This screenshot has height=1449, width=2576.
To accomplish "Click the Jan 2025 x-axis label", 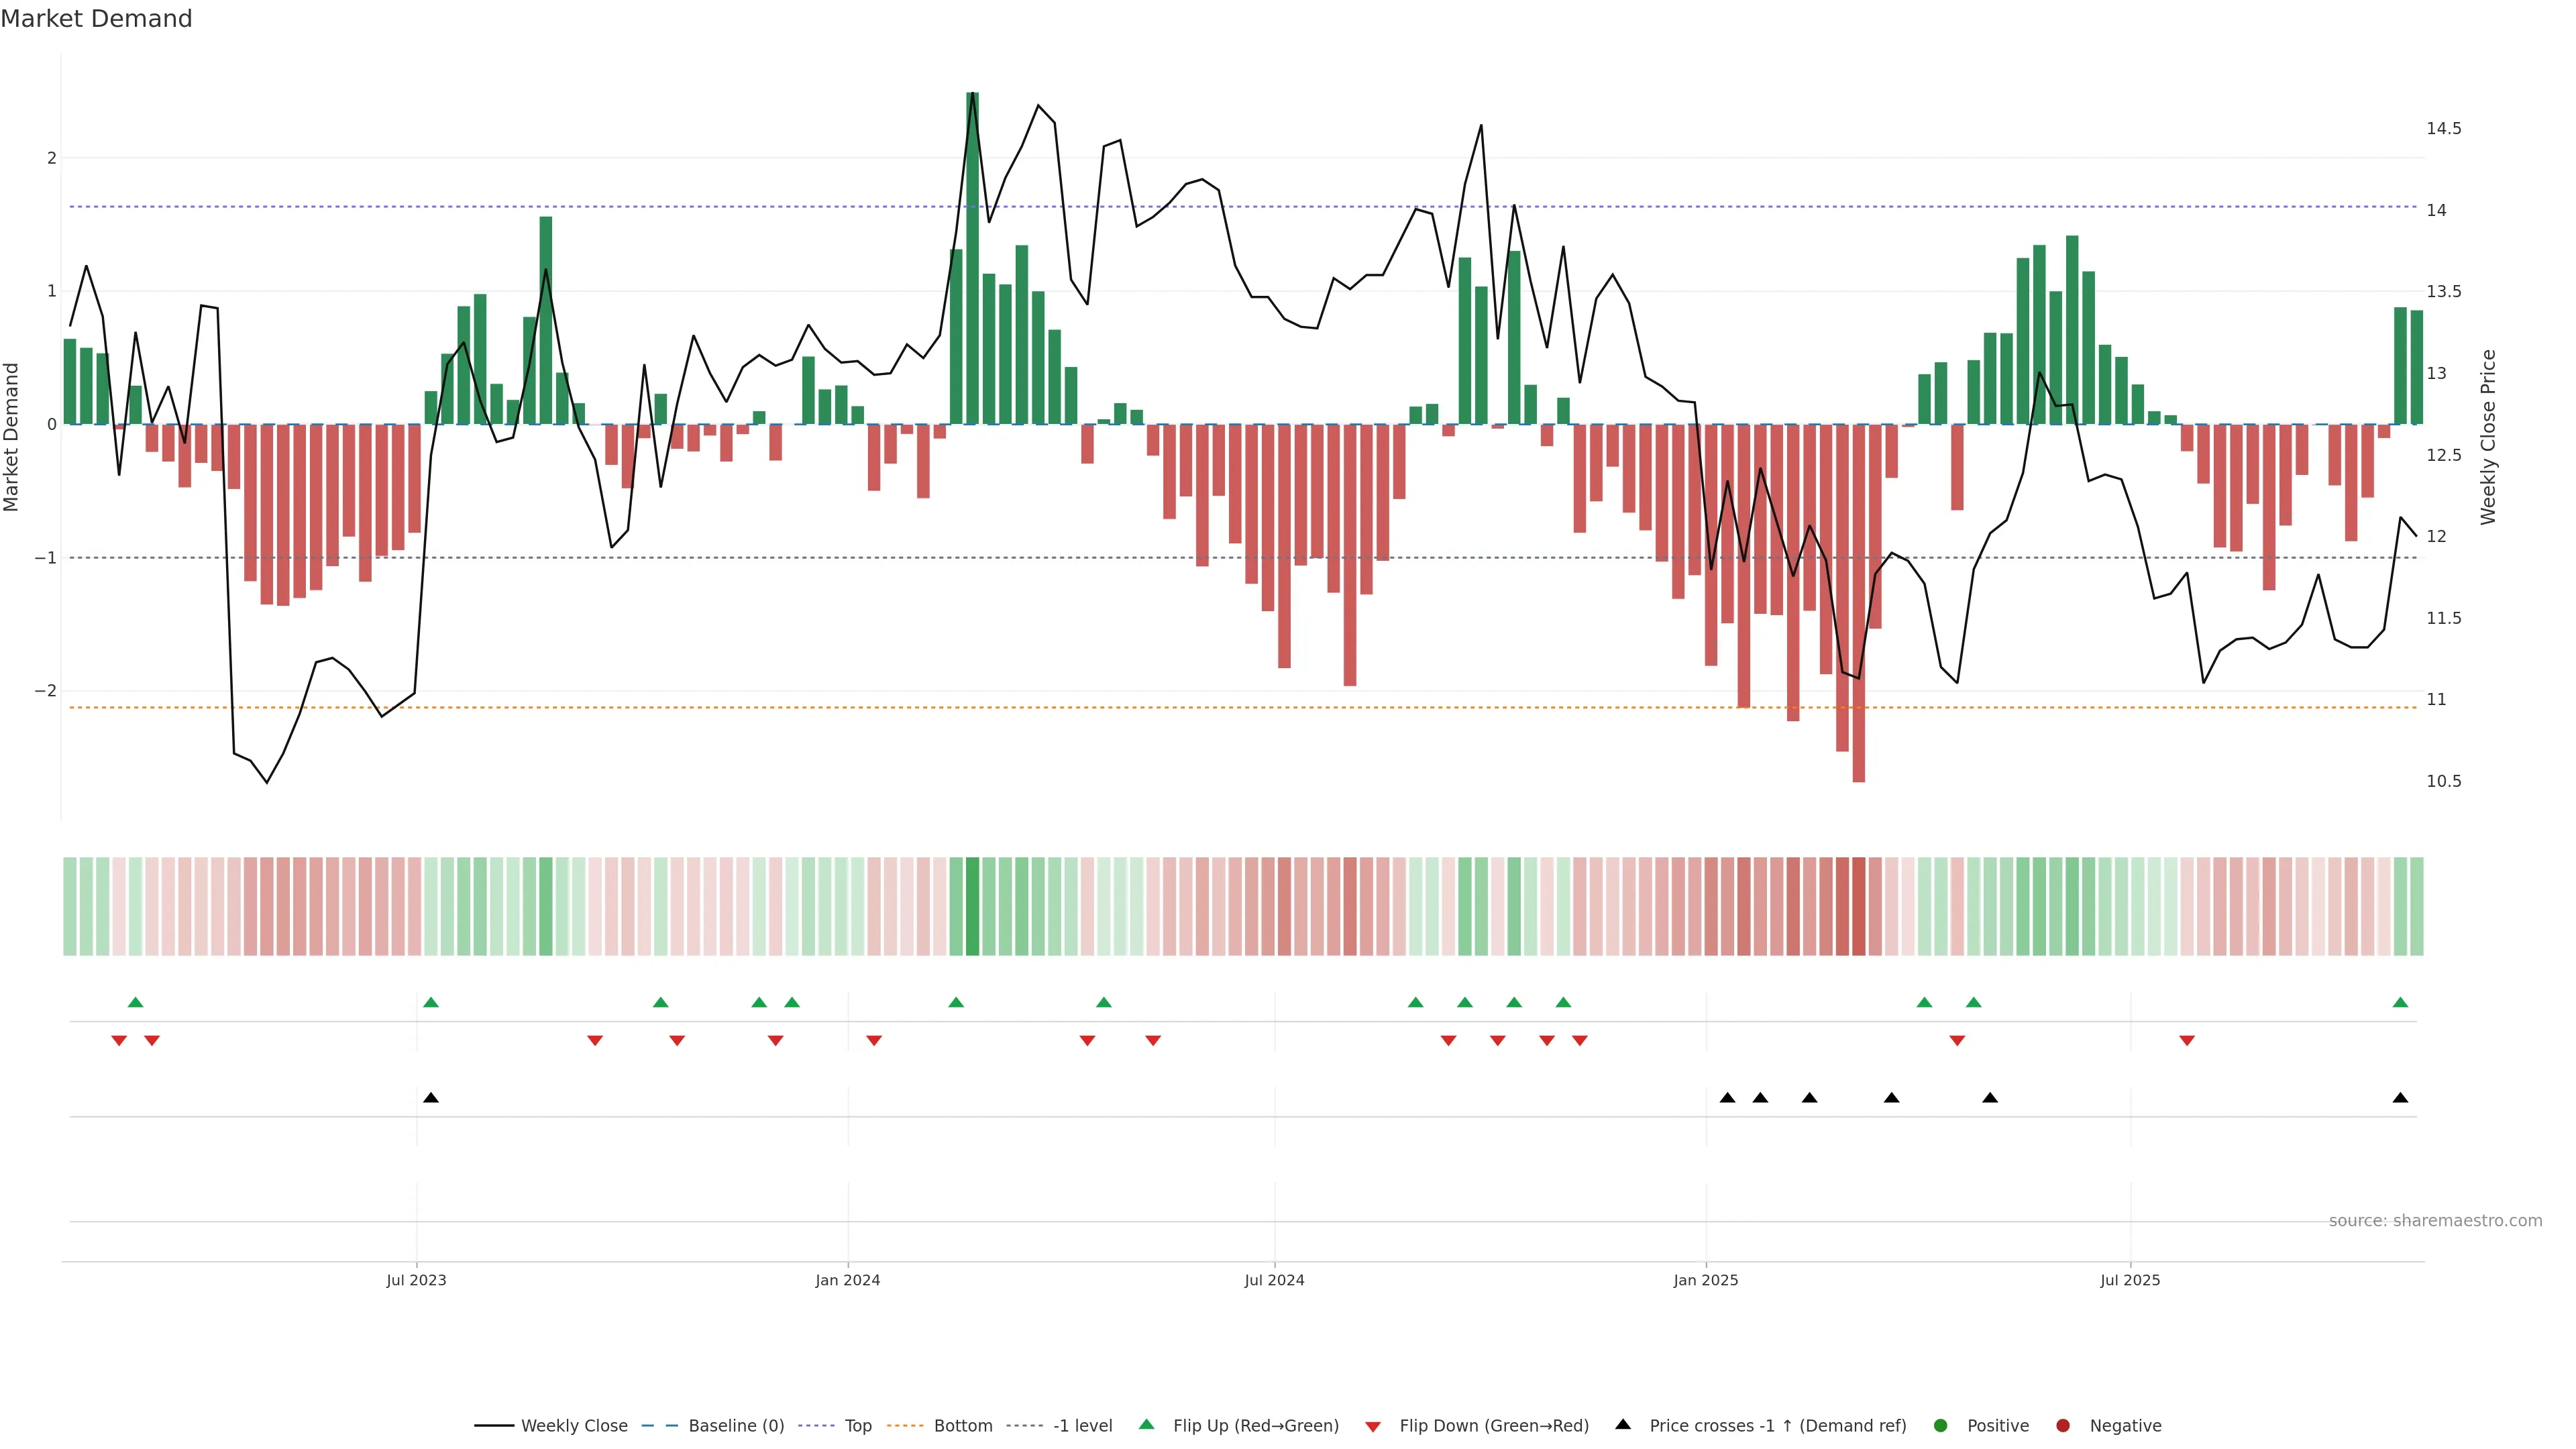I will pyautogui.click(x=1706, y=1280).
